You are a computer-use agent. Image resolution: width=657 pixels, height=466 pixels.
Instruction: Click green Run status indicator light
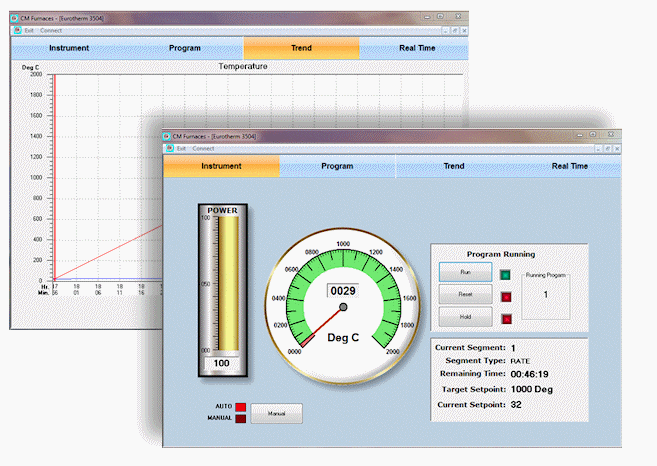(506, 275)
